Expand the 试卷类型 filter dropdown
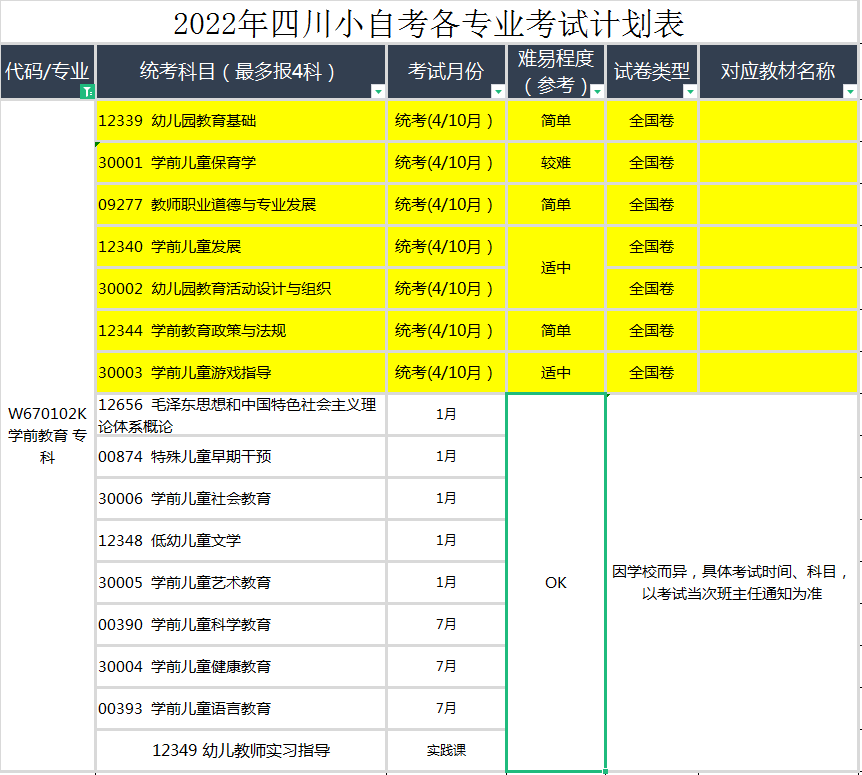 click(689, 91)
